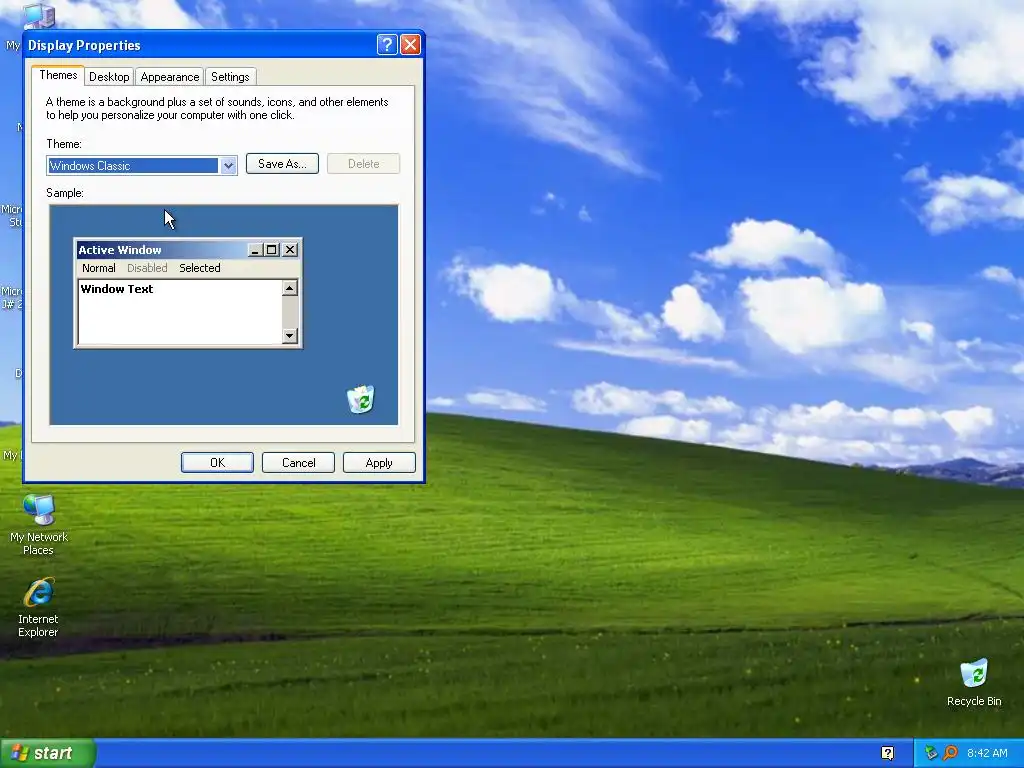Click the Recycle Bin desktop icon
The height and width of the screenshot is (768, 1024).
click(x=974, y=682)
